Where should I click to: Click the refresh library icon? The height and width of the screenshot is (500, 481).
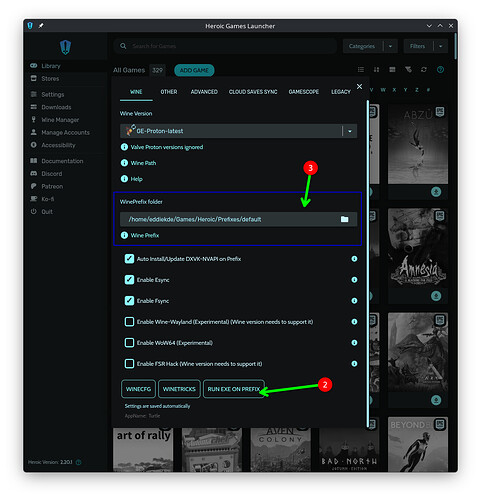click(x=424, y=69)
